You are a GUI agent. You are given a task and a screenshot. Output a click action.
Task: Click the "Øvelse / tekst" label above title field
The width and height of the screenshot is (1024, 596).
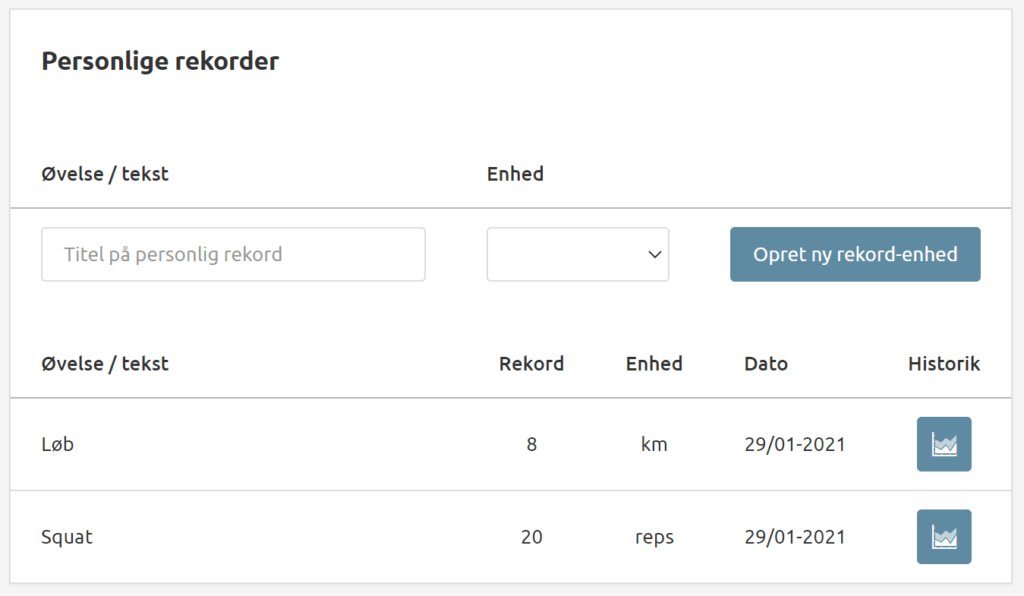(x=105, y=174)
